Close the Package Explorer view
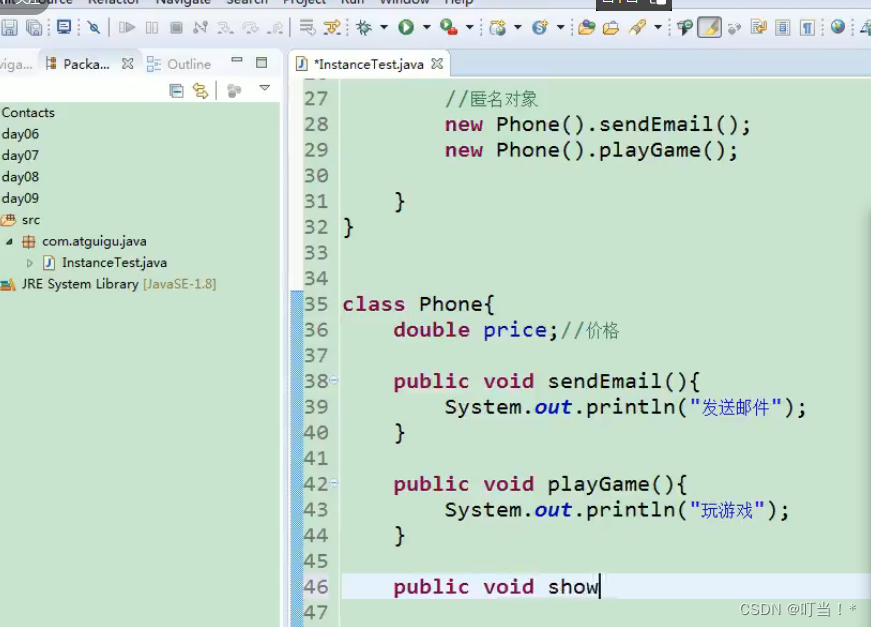Image resolution: width=871 pixels, height=627 pixels. [x=128, y=64]
